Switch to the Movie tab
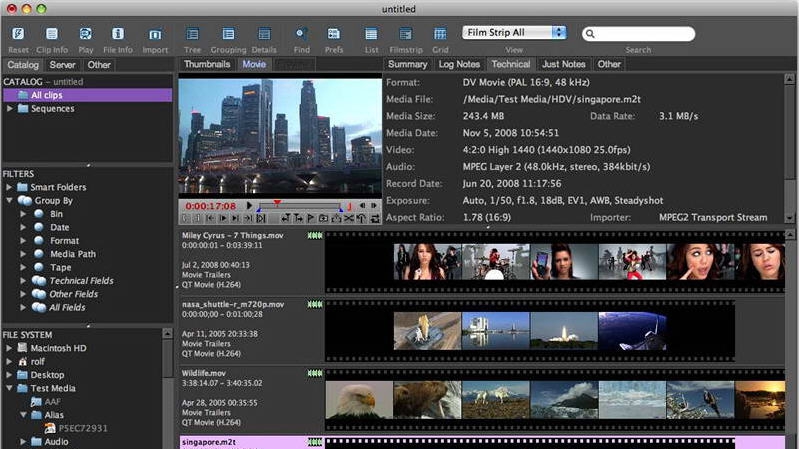 click(254, 64)
